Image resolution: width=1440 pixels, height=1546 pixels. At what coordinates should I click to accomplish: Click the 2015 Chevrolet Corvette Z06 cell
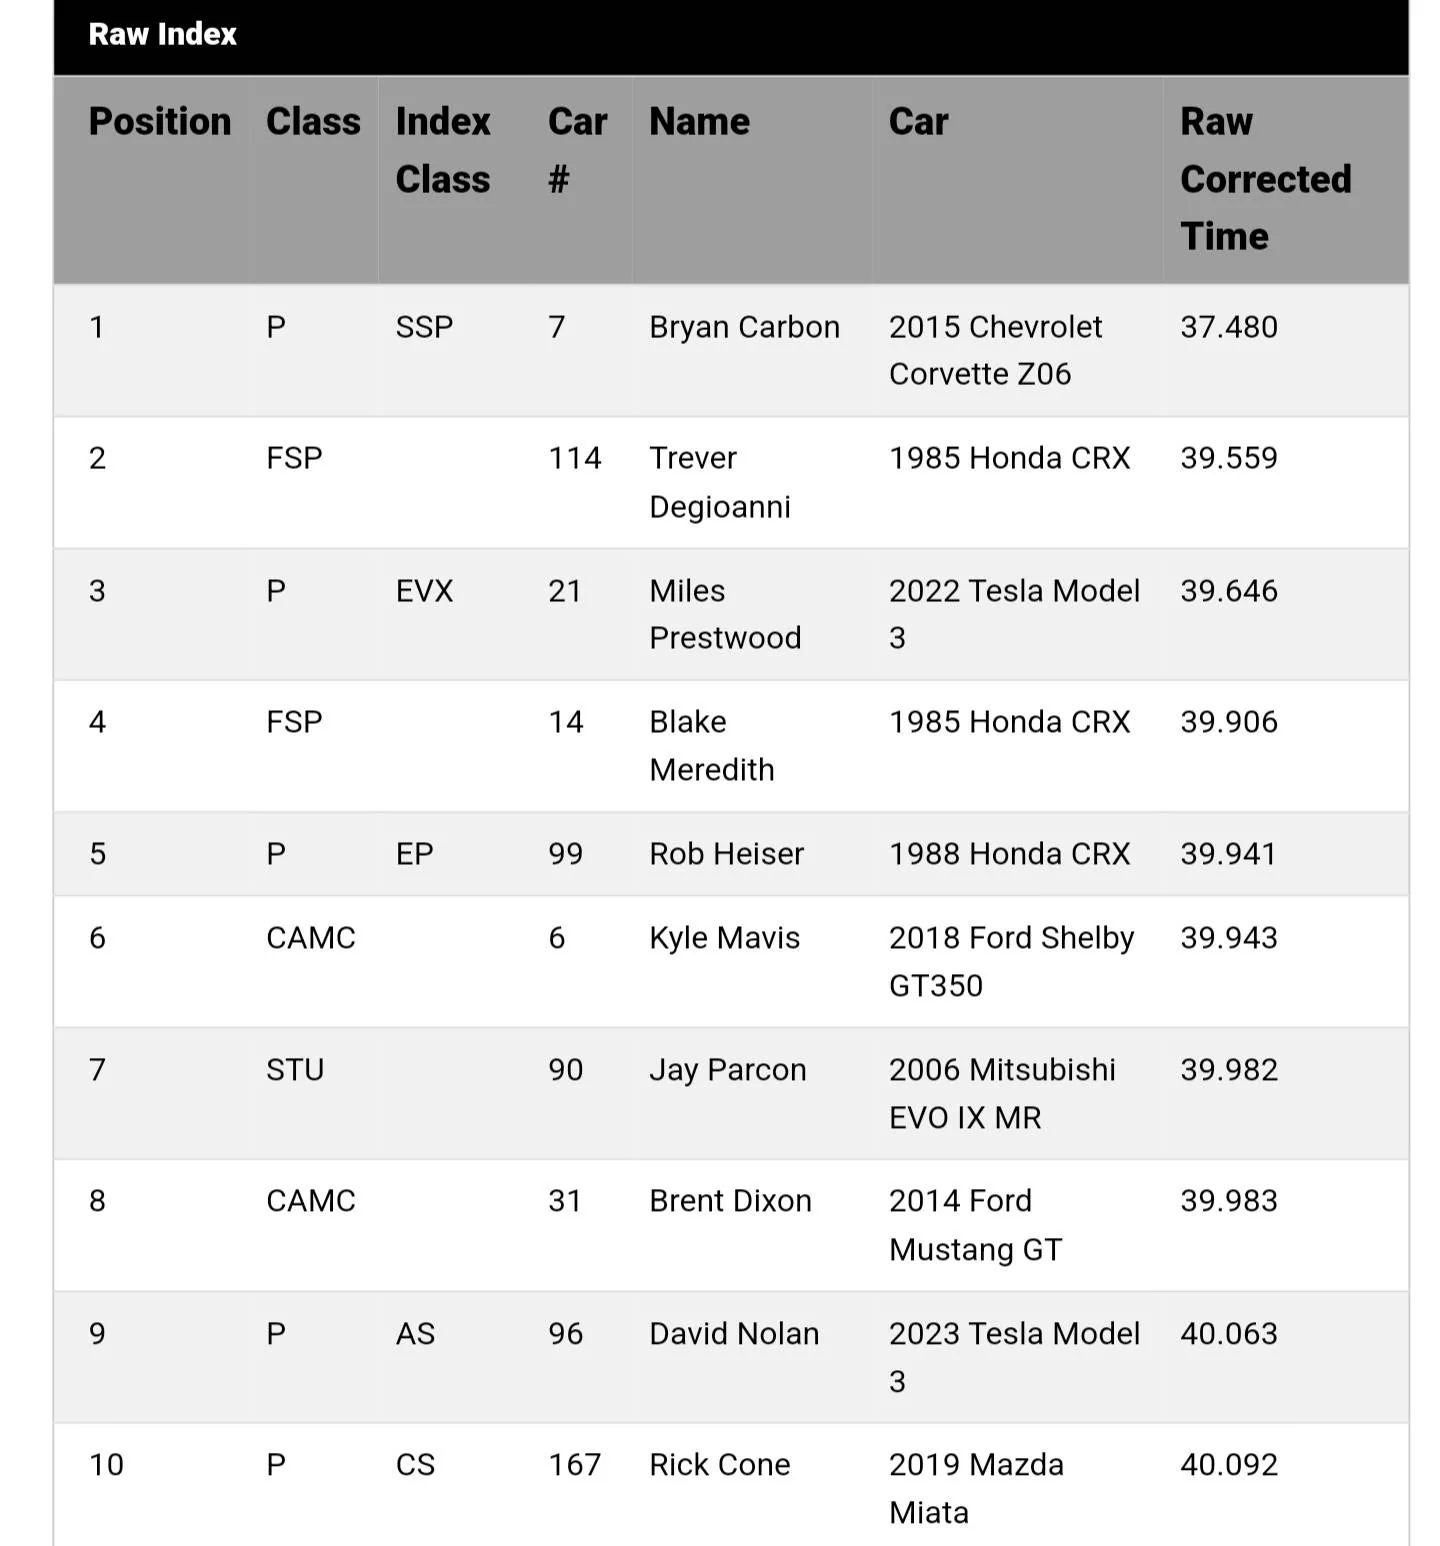pos(995,350)
